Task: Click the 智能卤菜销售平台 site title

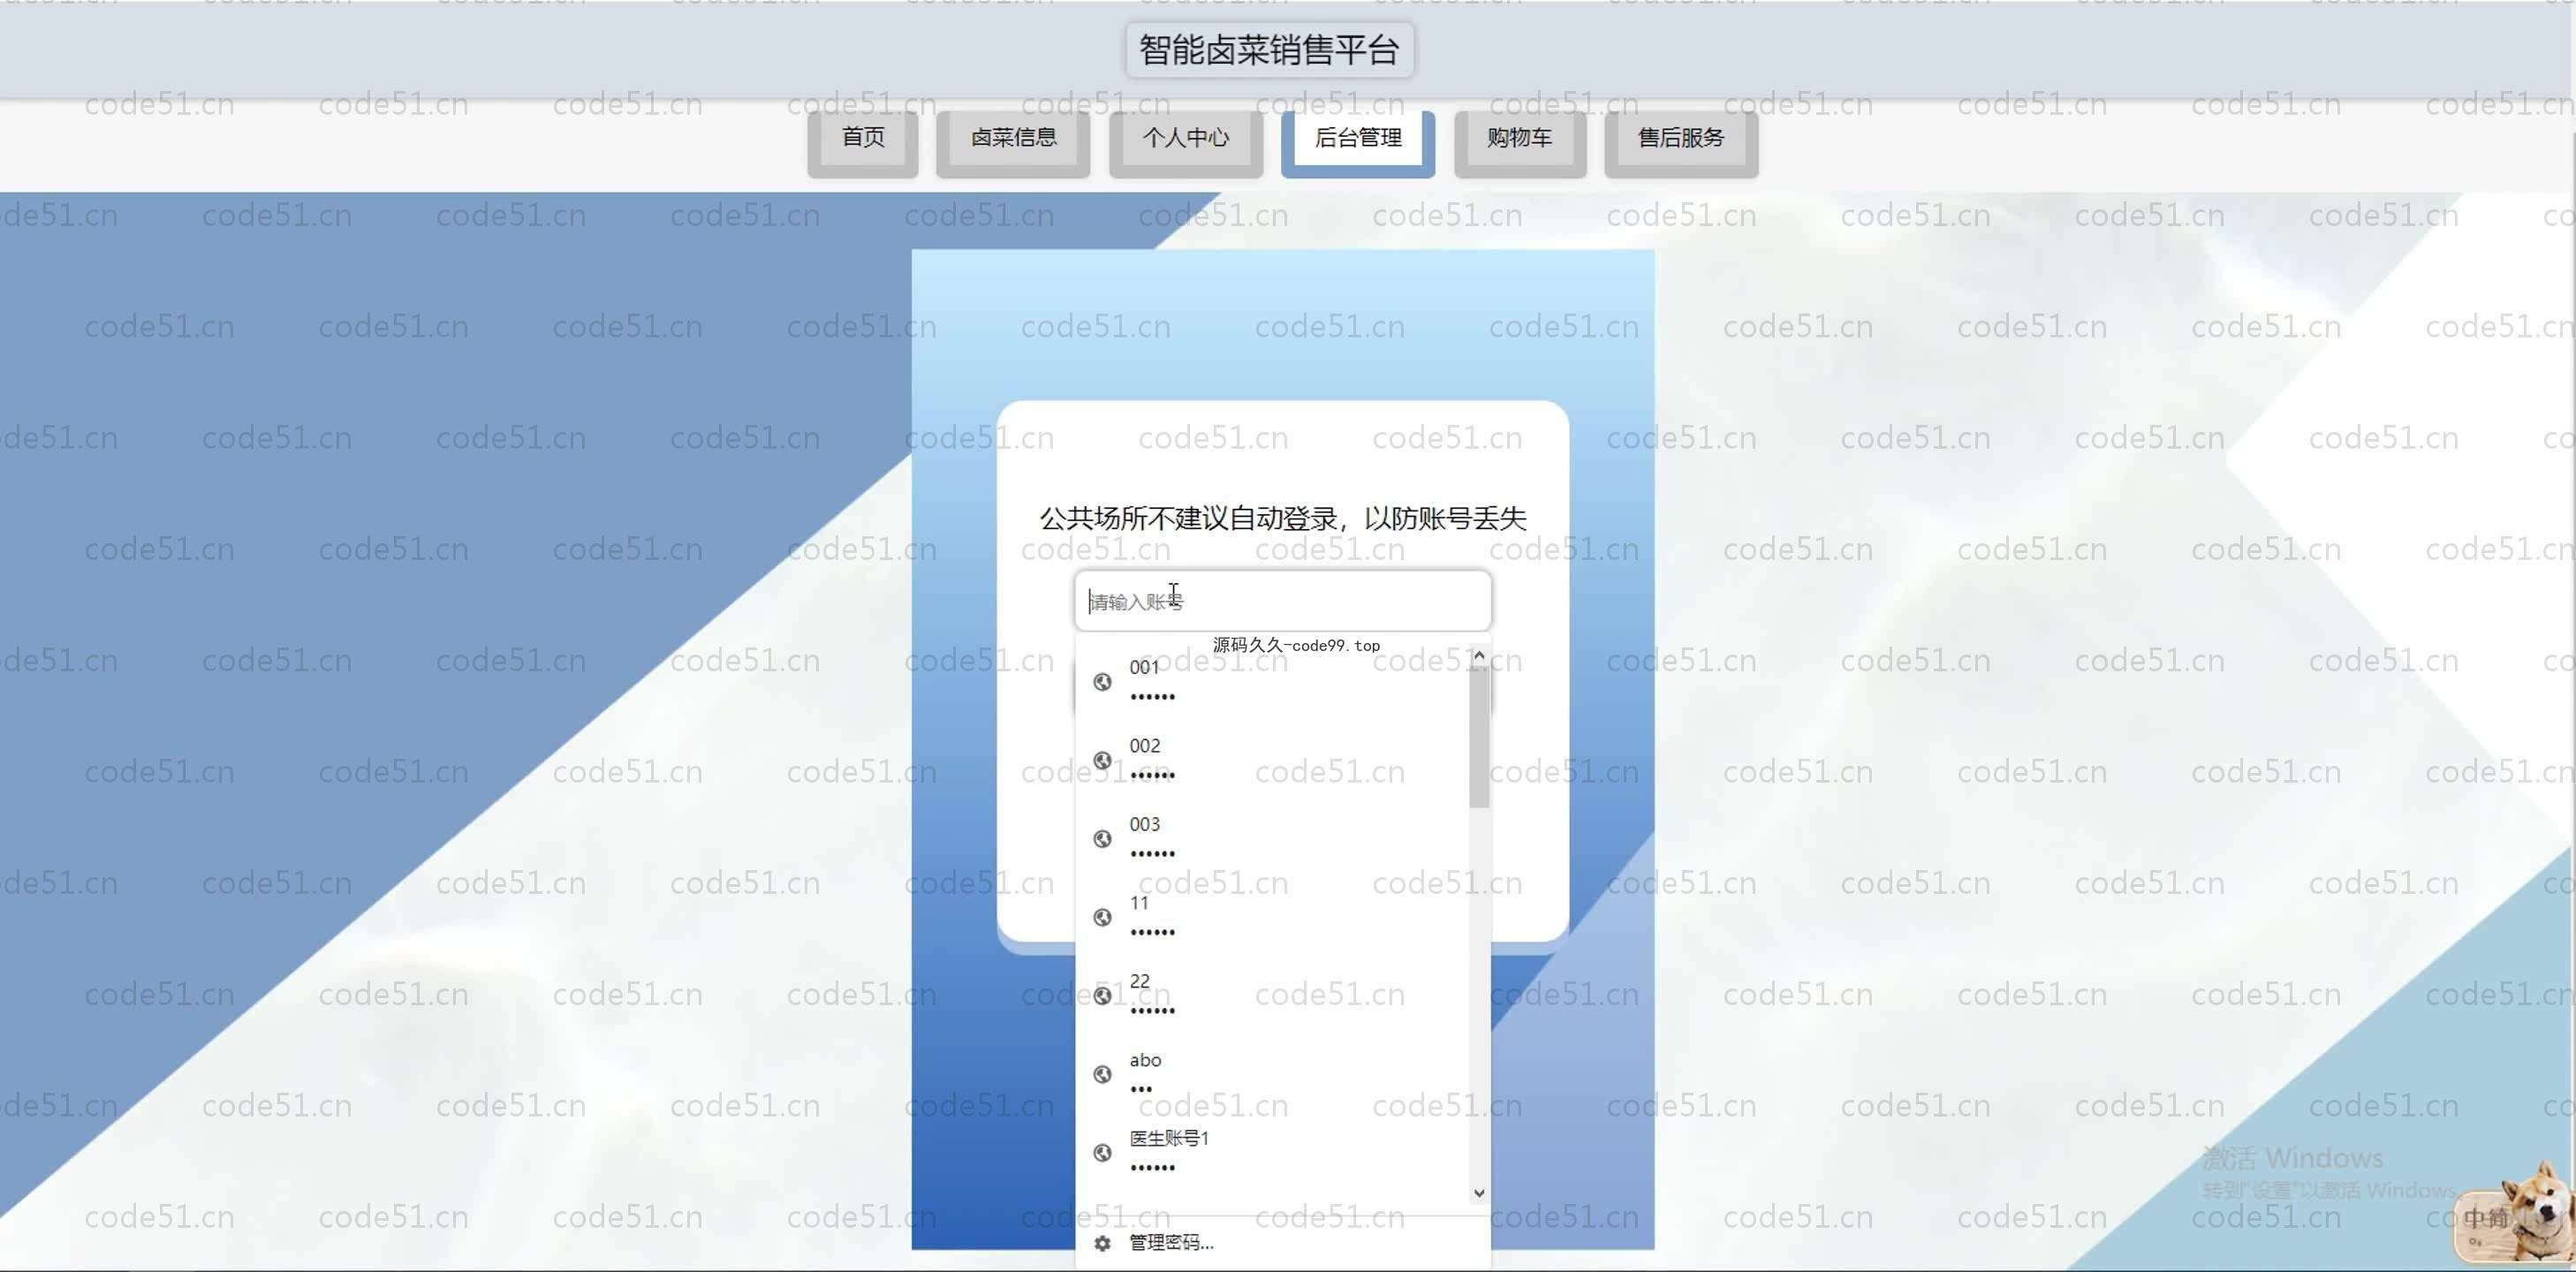Action: tap(1269, 50)
